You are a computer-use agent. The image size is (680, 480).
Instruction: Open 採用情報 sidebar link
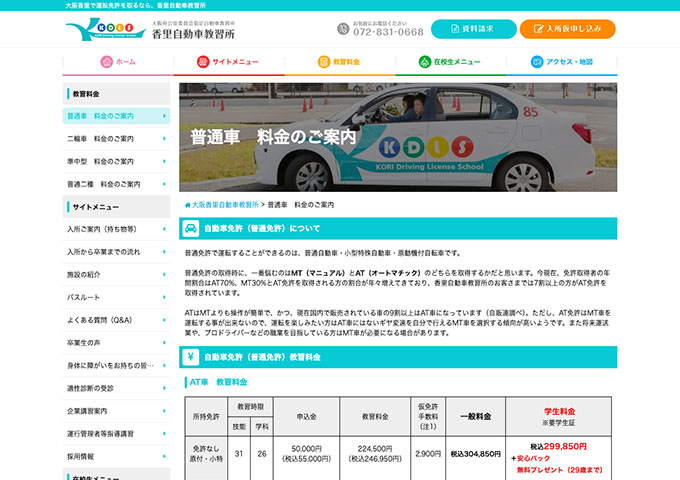click(116, 456)
